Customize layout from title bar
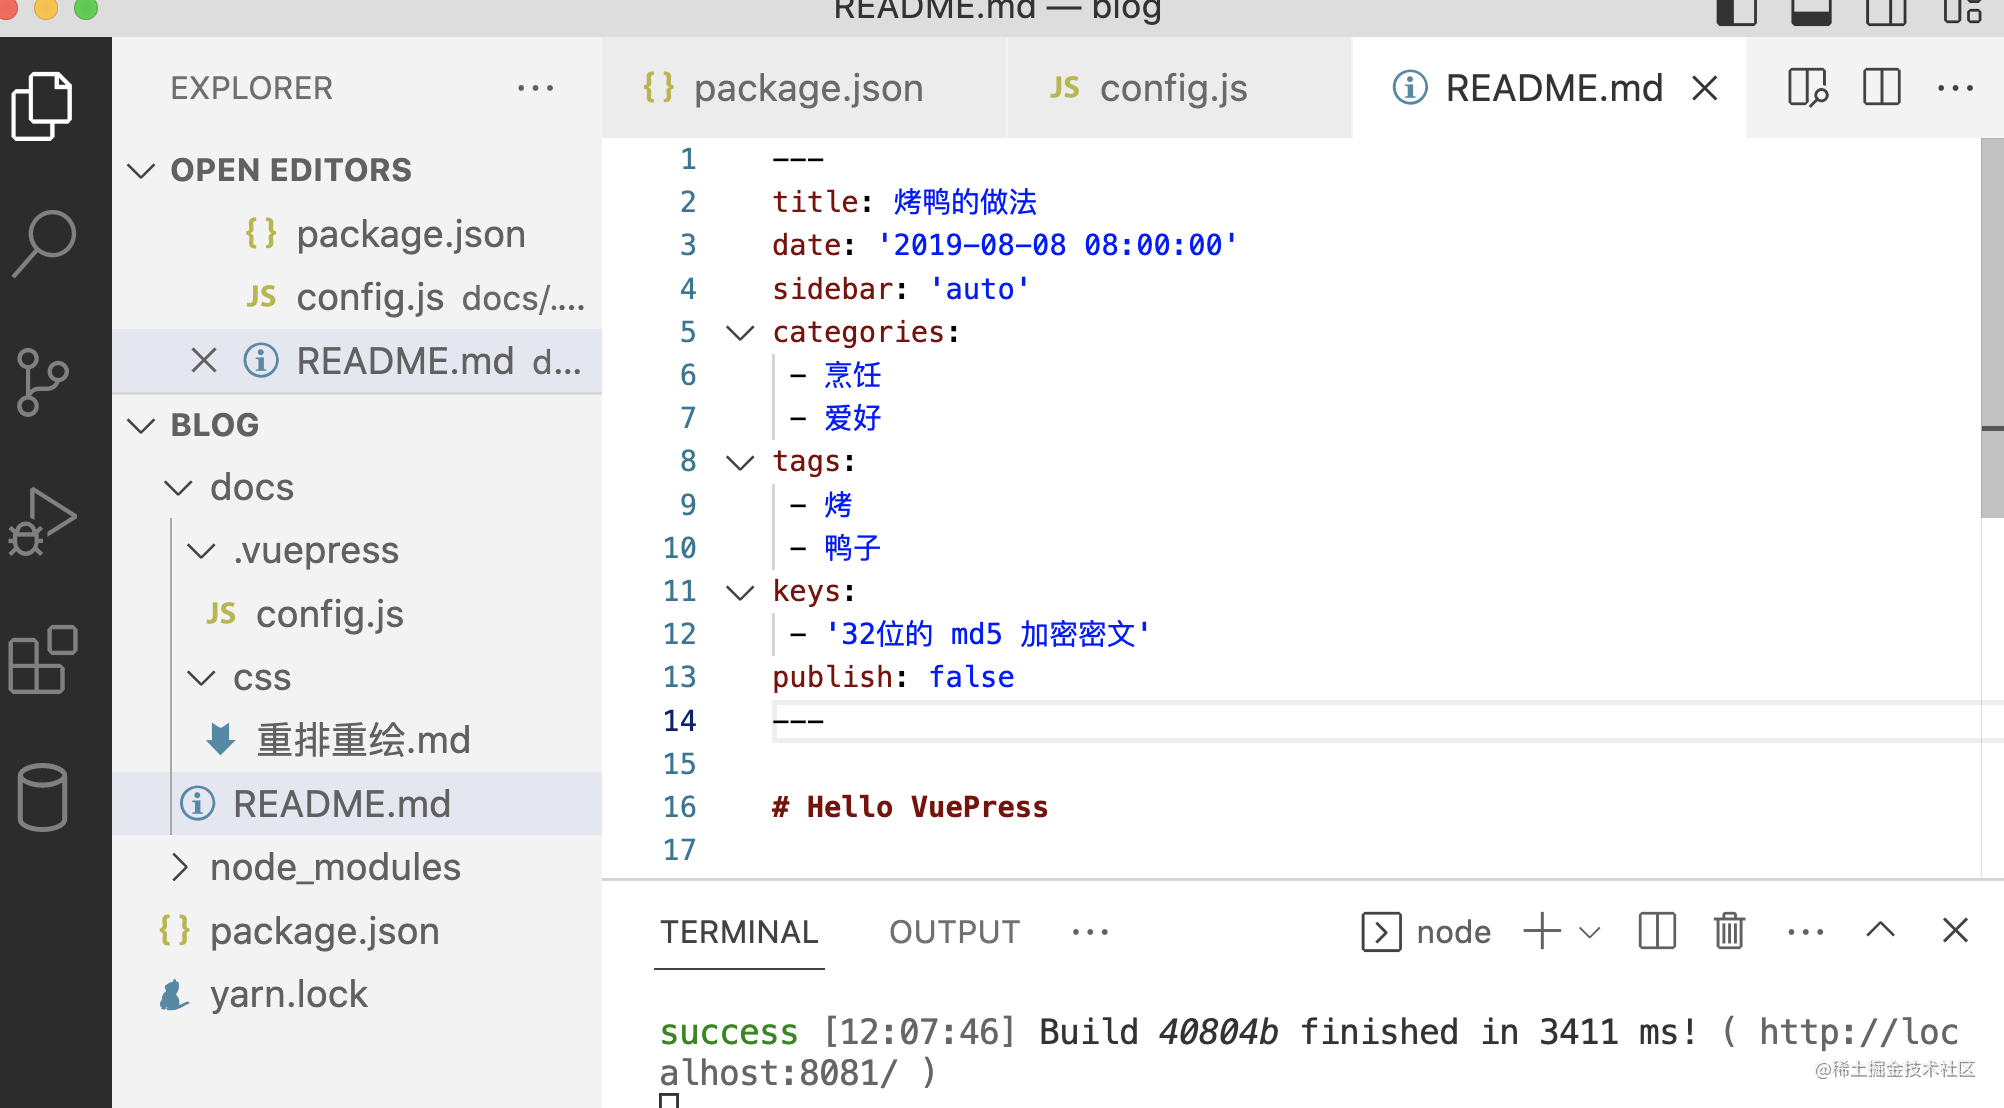 (x=1962, y=10)
